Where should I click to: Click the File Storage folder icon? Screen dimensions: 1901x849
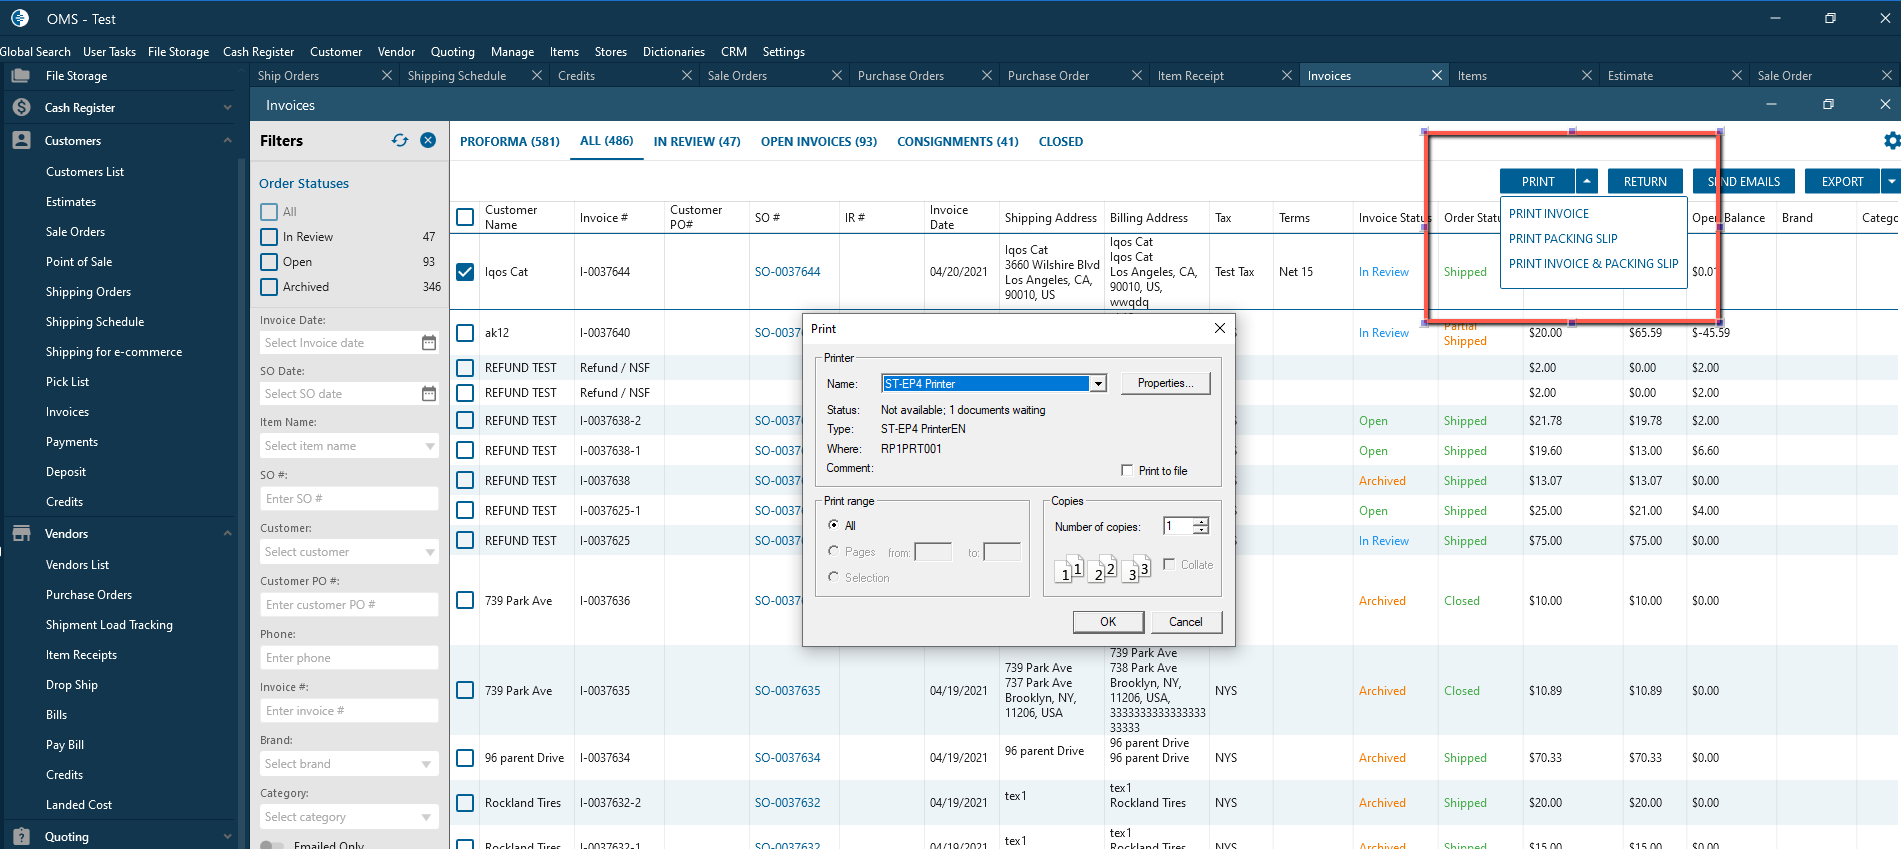click(21, 76)
